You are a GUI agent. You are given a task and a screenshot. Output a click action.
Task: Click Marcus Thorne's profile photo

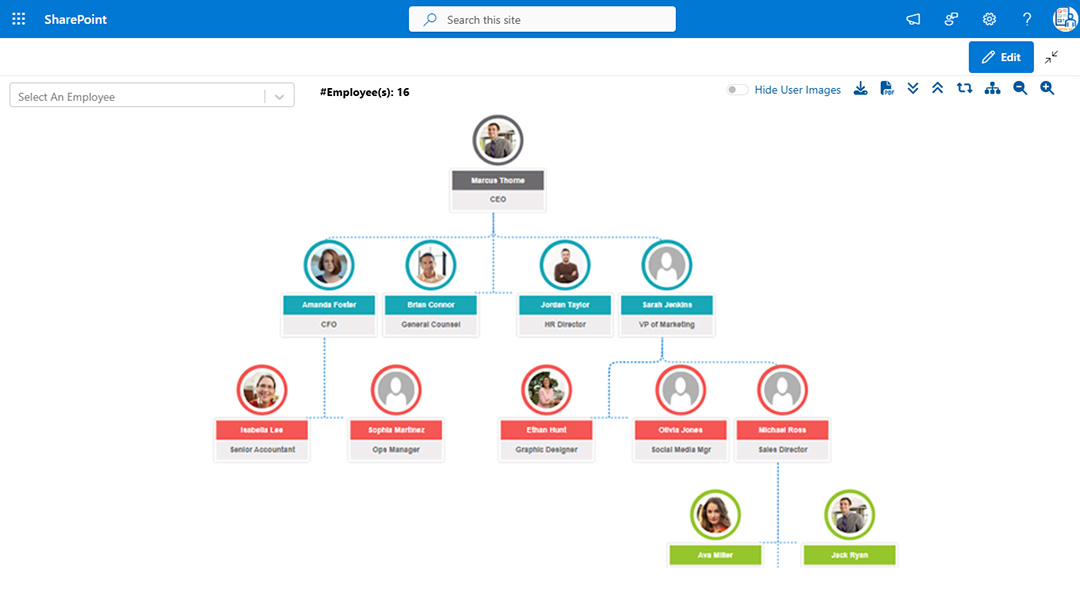click(x=497, y=139)
